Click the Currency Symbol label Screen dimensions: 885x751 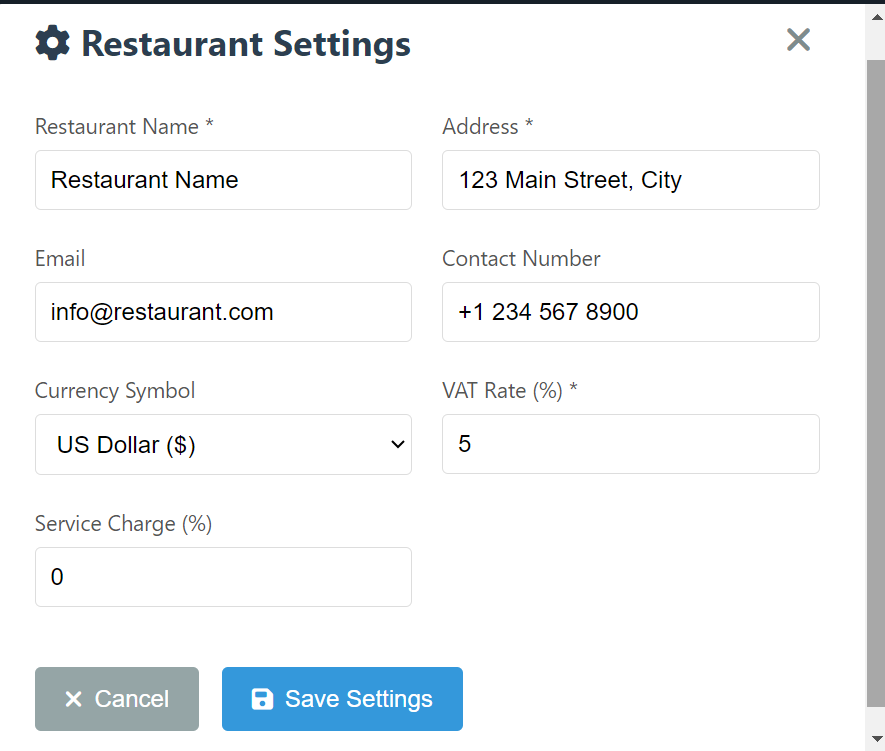point(115,391)
